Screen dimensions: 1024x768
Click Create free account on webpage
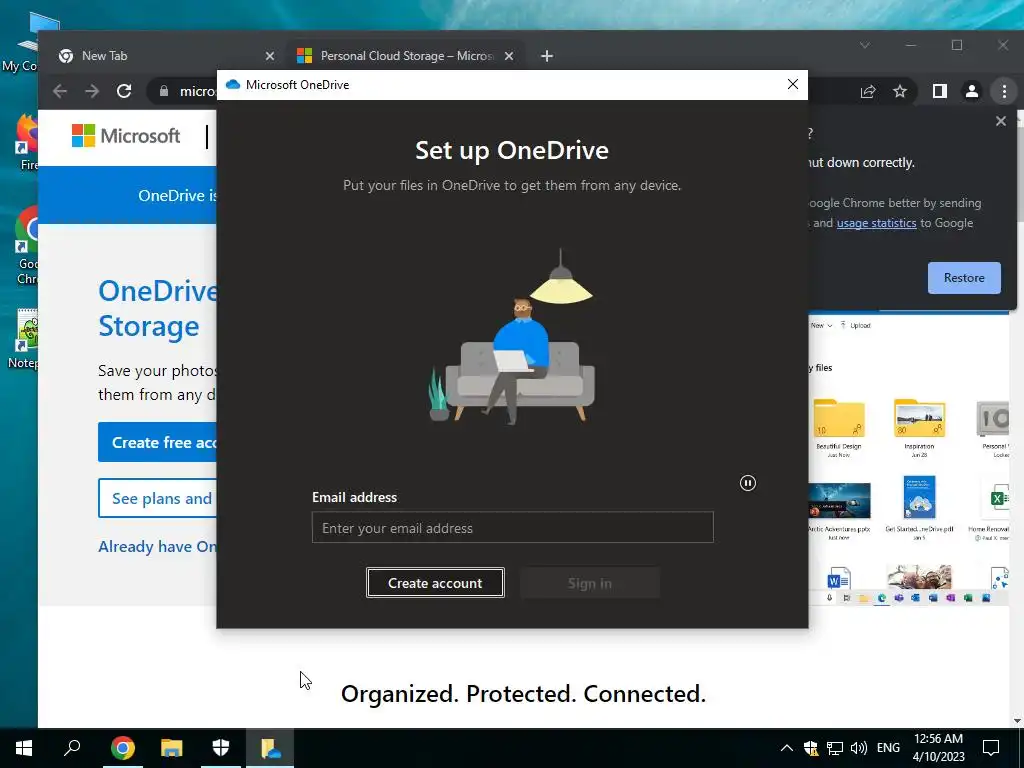point(157,442)
